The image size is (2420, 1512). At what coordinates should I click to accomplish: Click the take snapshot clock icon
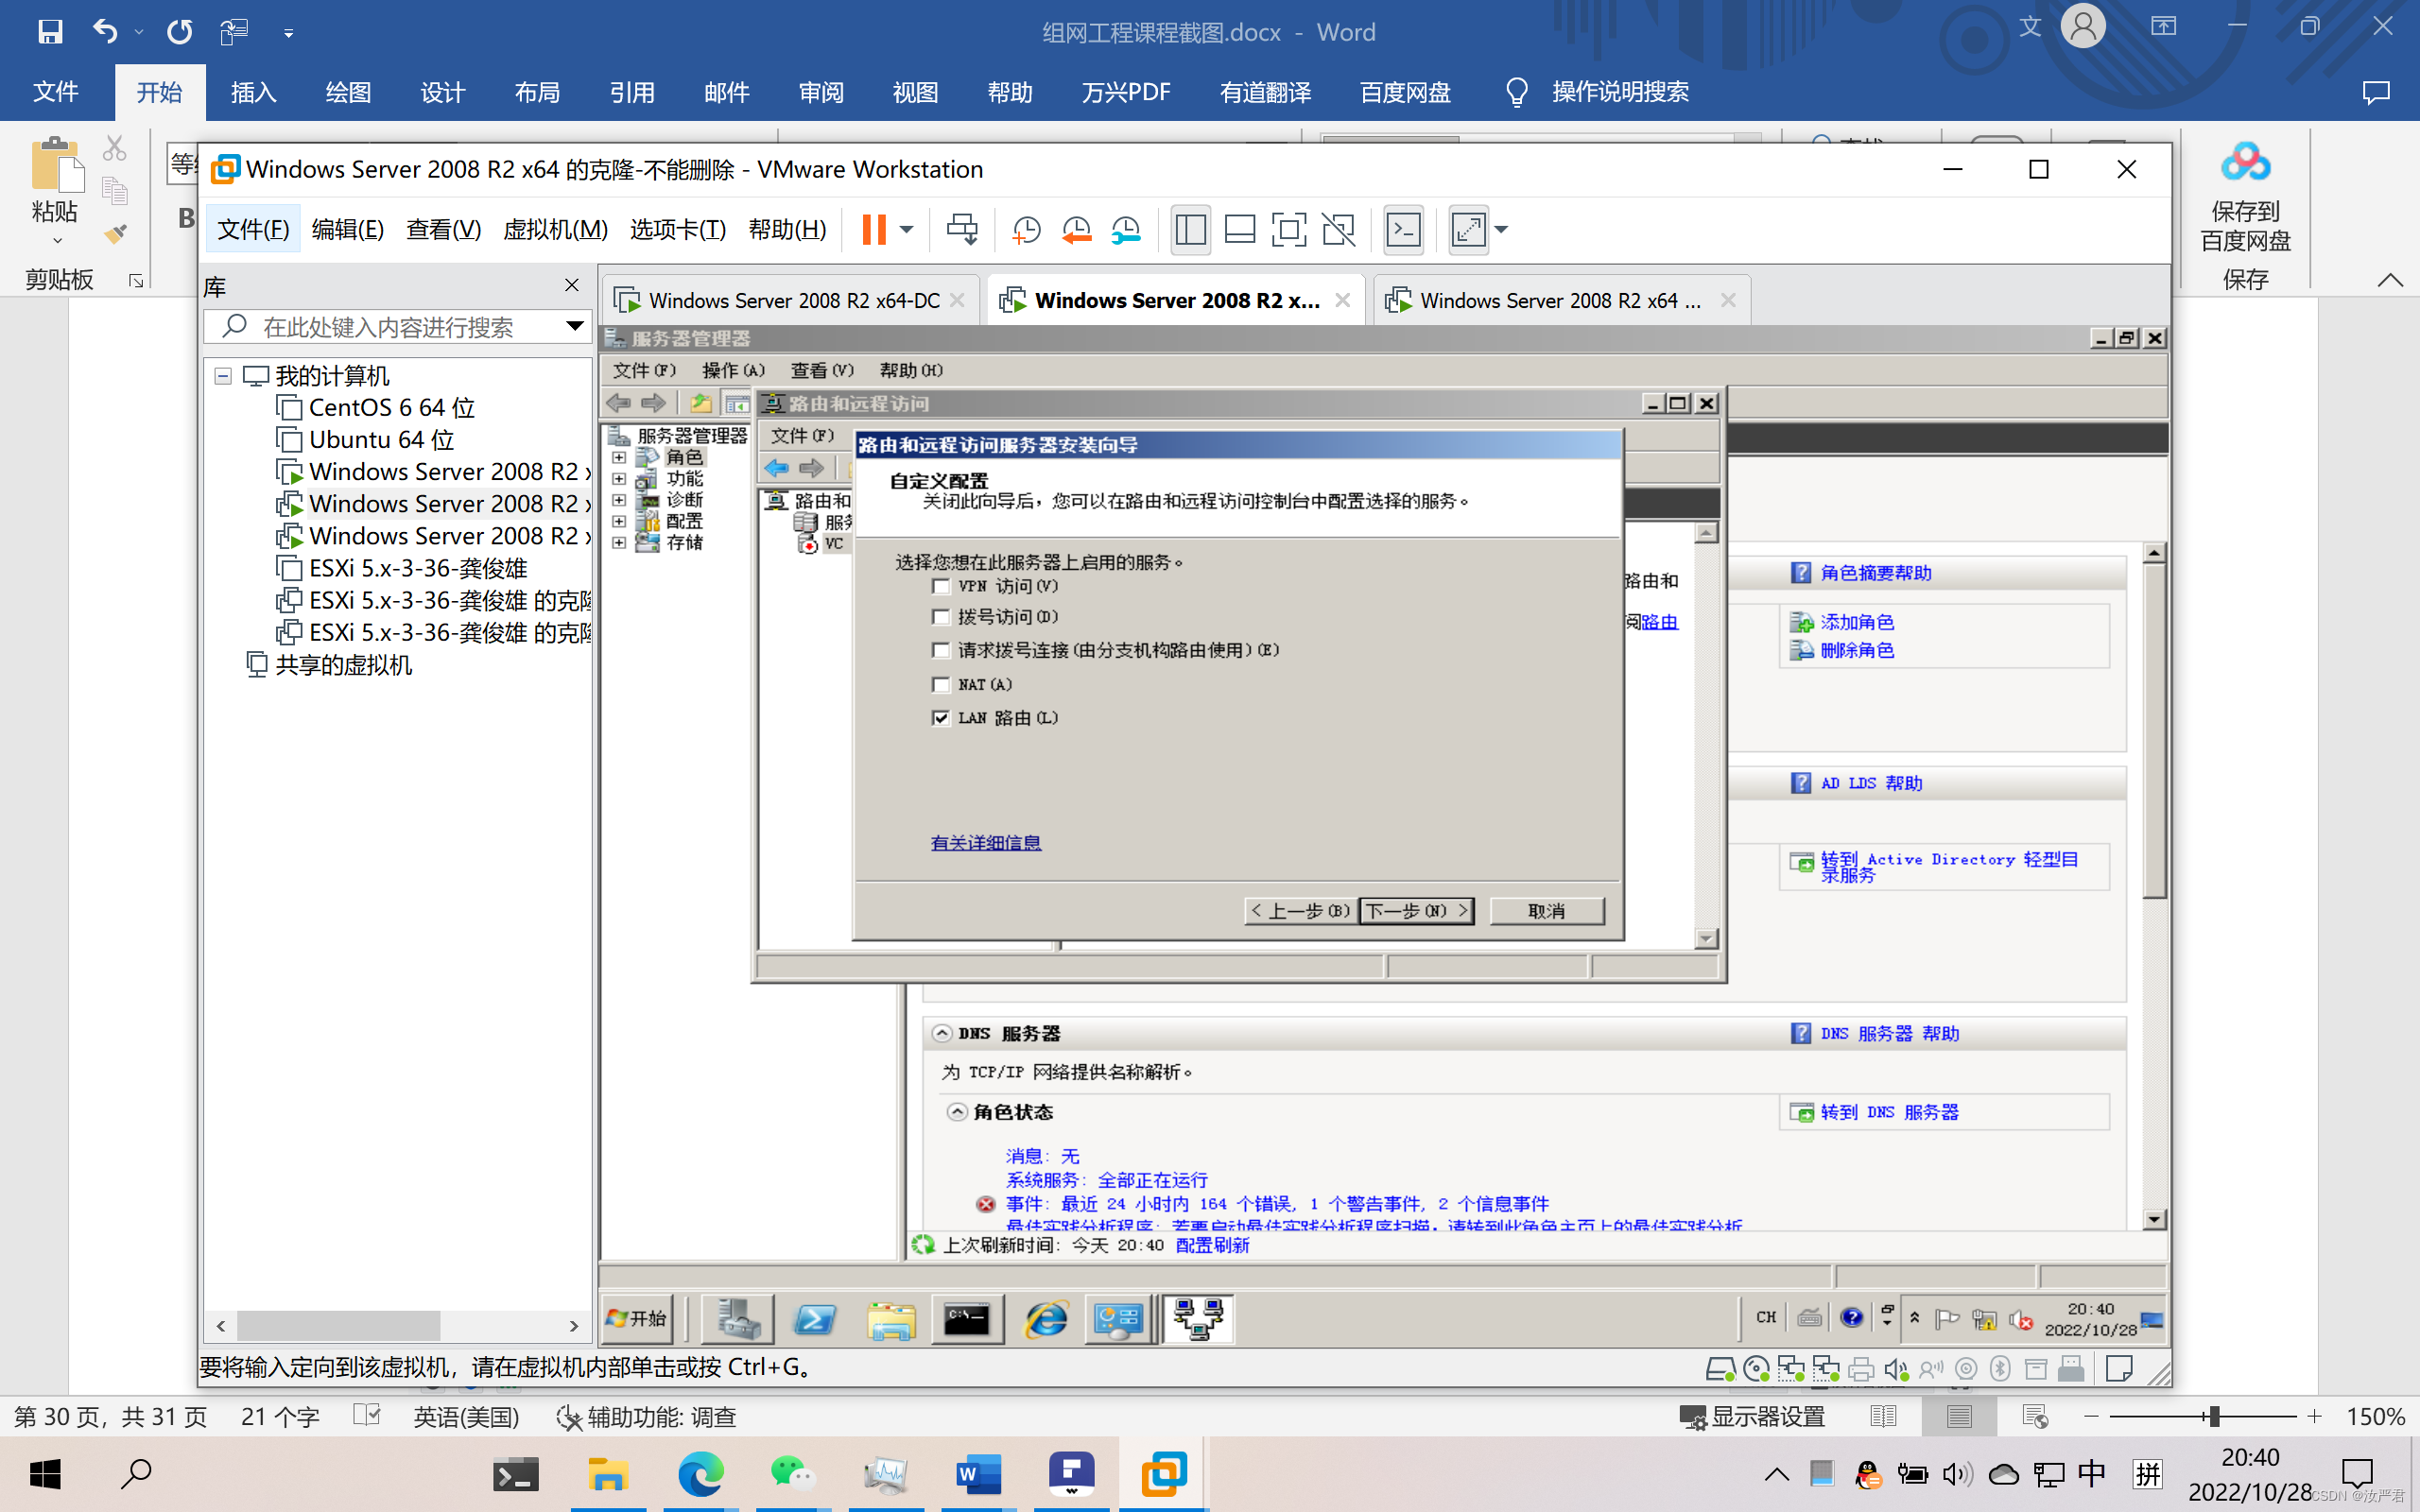pos(1026,230)
